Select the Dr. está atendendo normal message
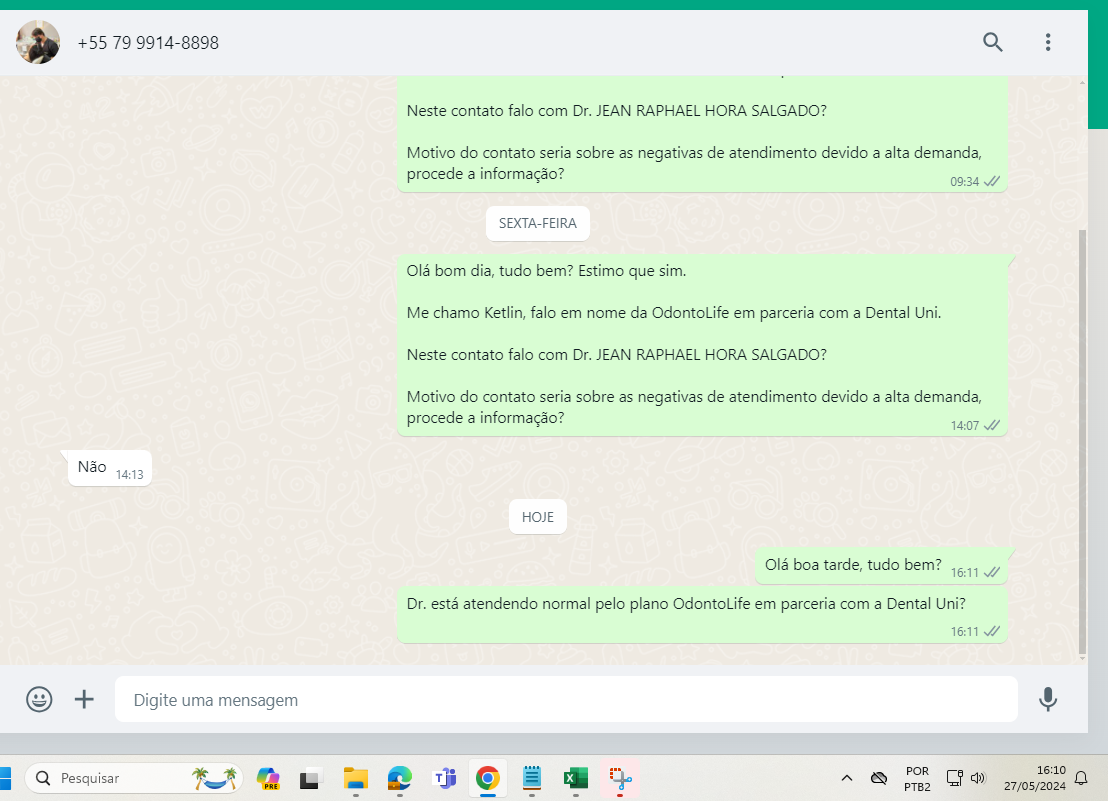1108x801 pixels. tap(702, 615)
